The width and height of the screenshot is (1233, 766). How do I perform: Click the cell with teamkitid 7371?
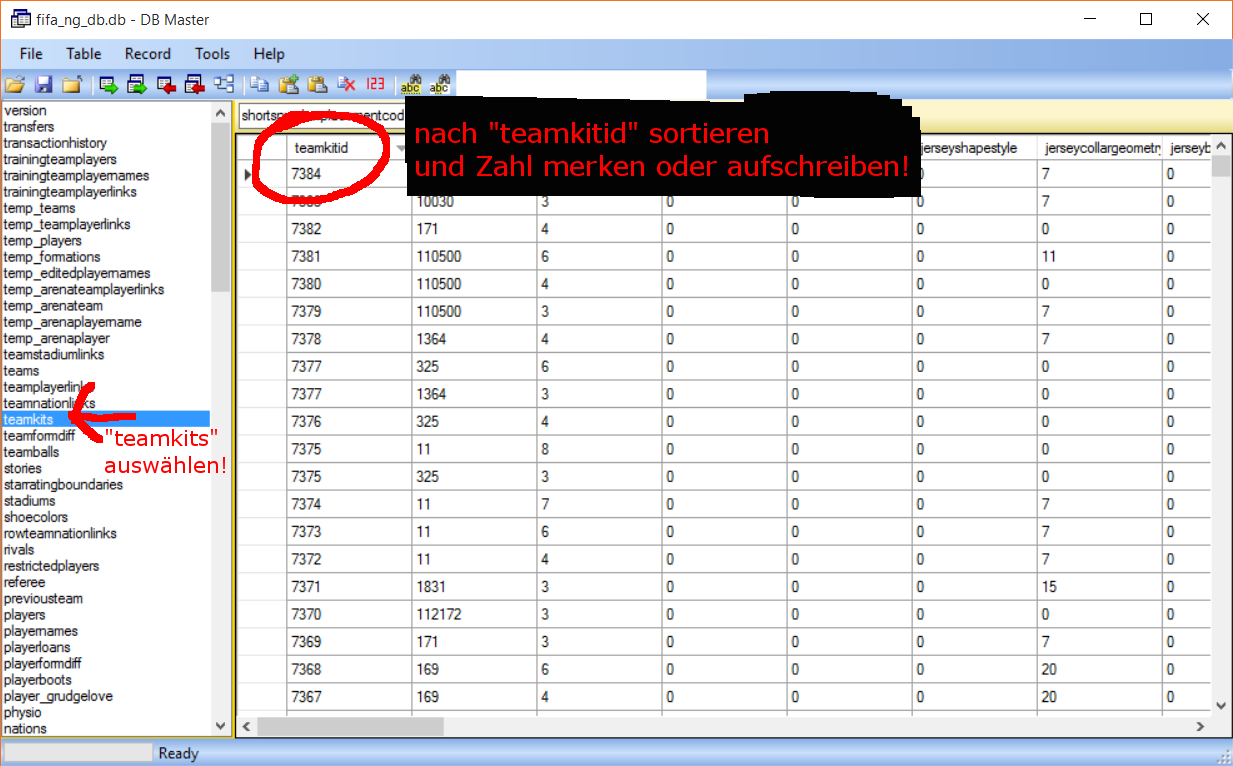(349, 587)
